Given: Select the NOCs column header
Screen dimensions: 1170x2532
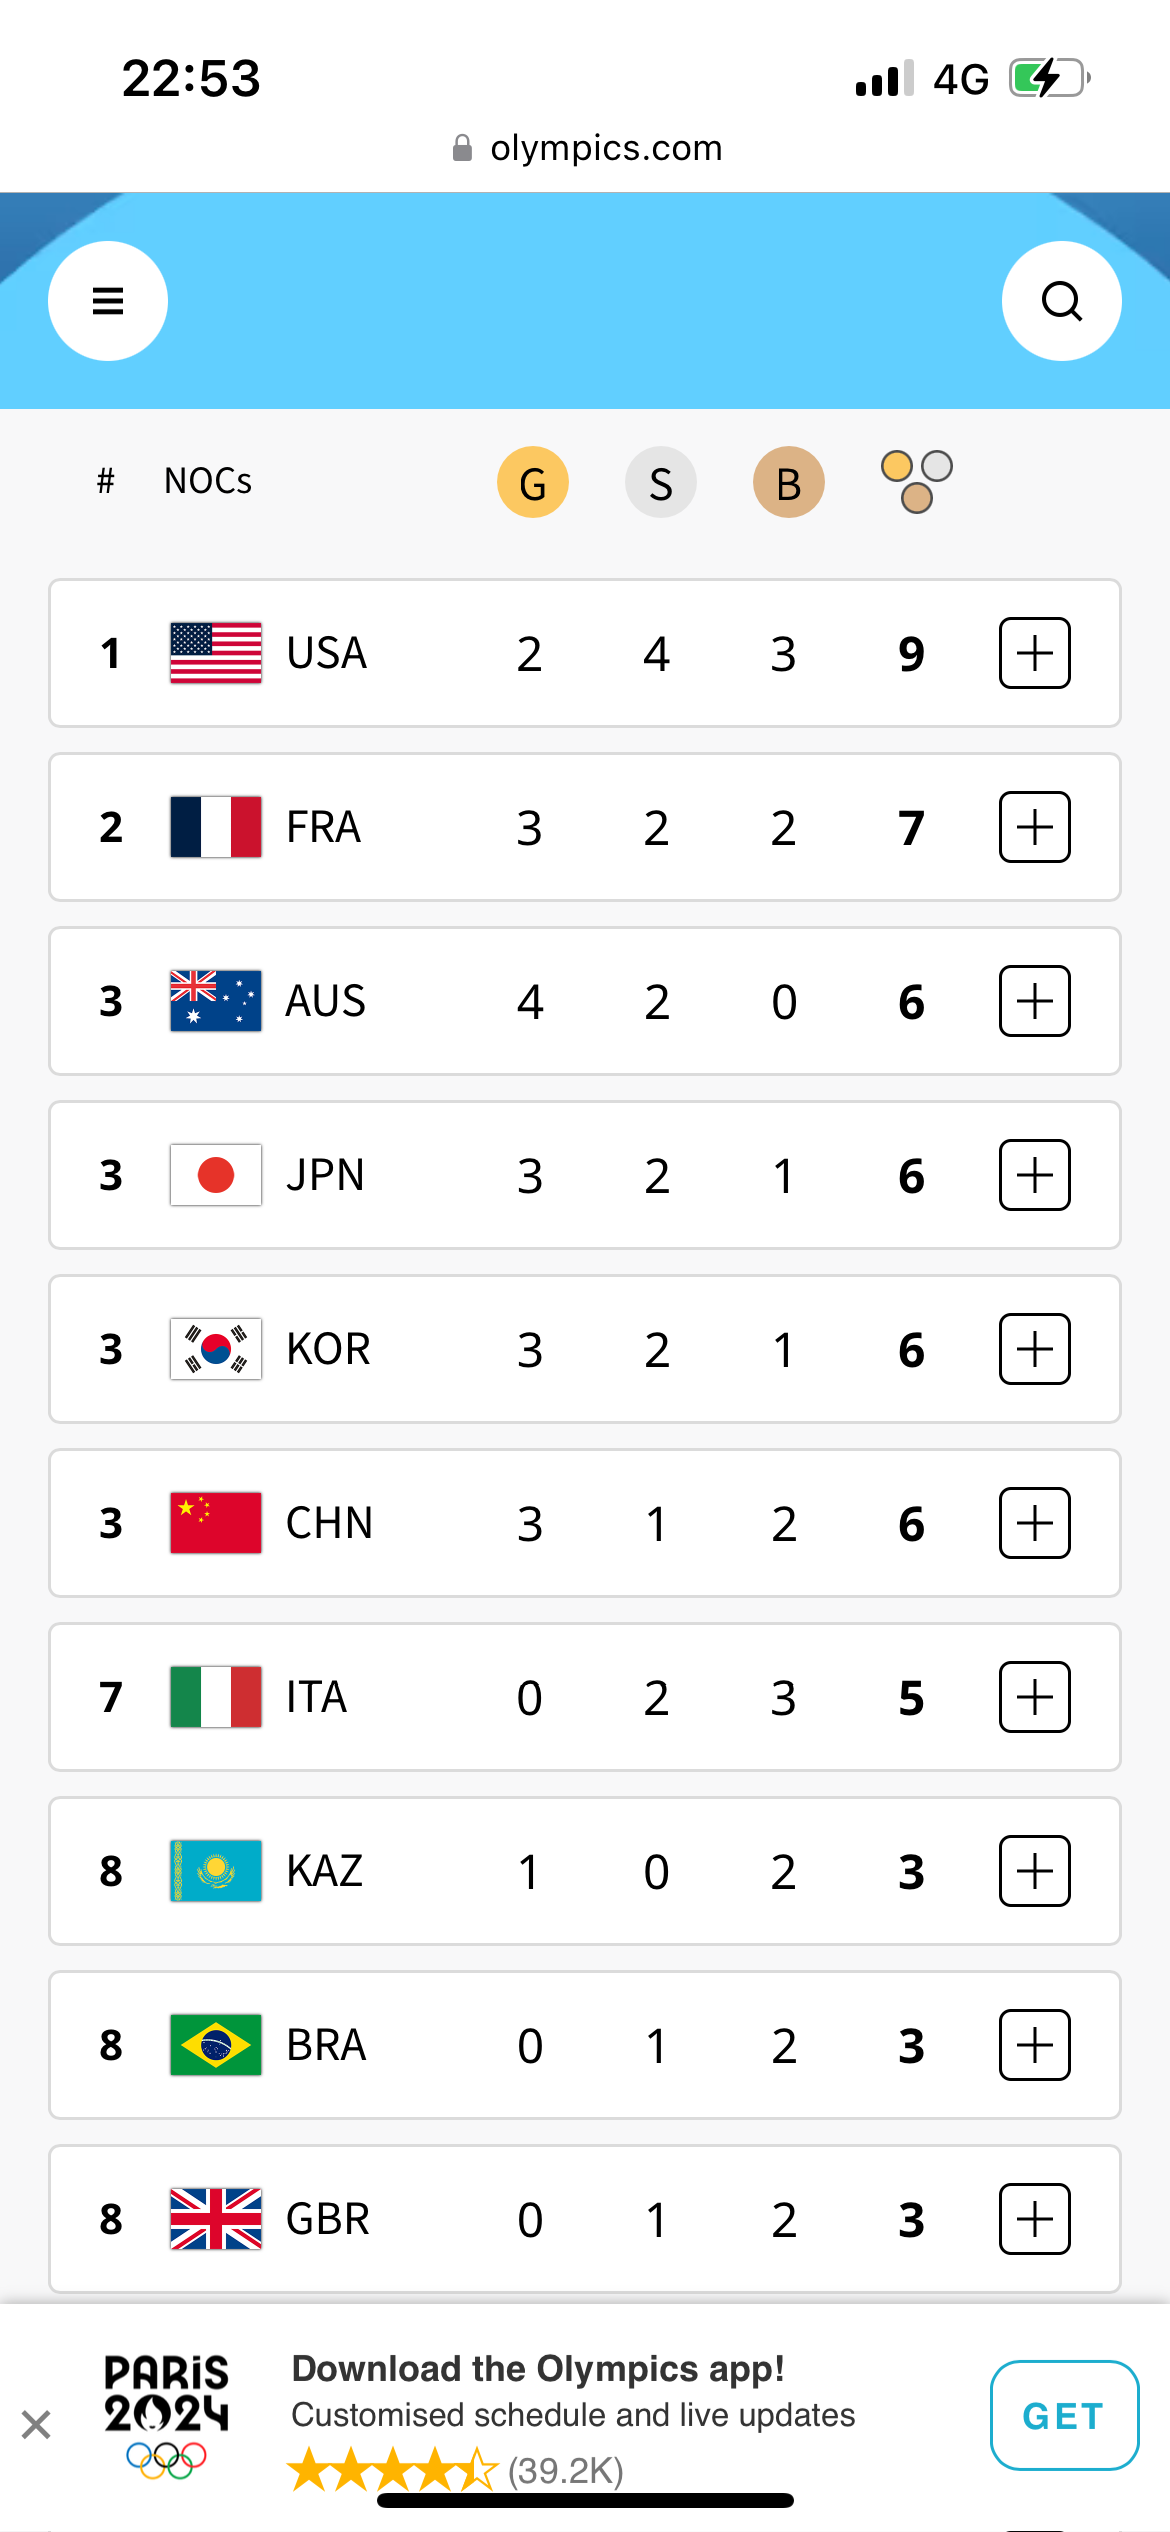Looking at the screenshot, I should coord(208,481).
